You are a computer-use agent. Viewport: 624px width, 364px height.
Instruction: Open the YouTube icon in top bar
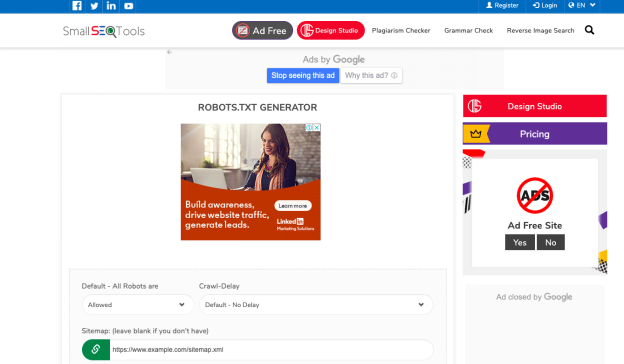point(129,6)
